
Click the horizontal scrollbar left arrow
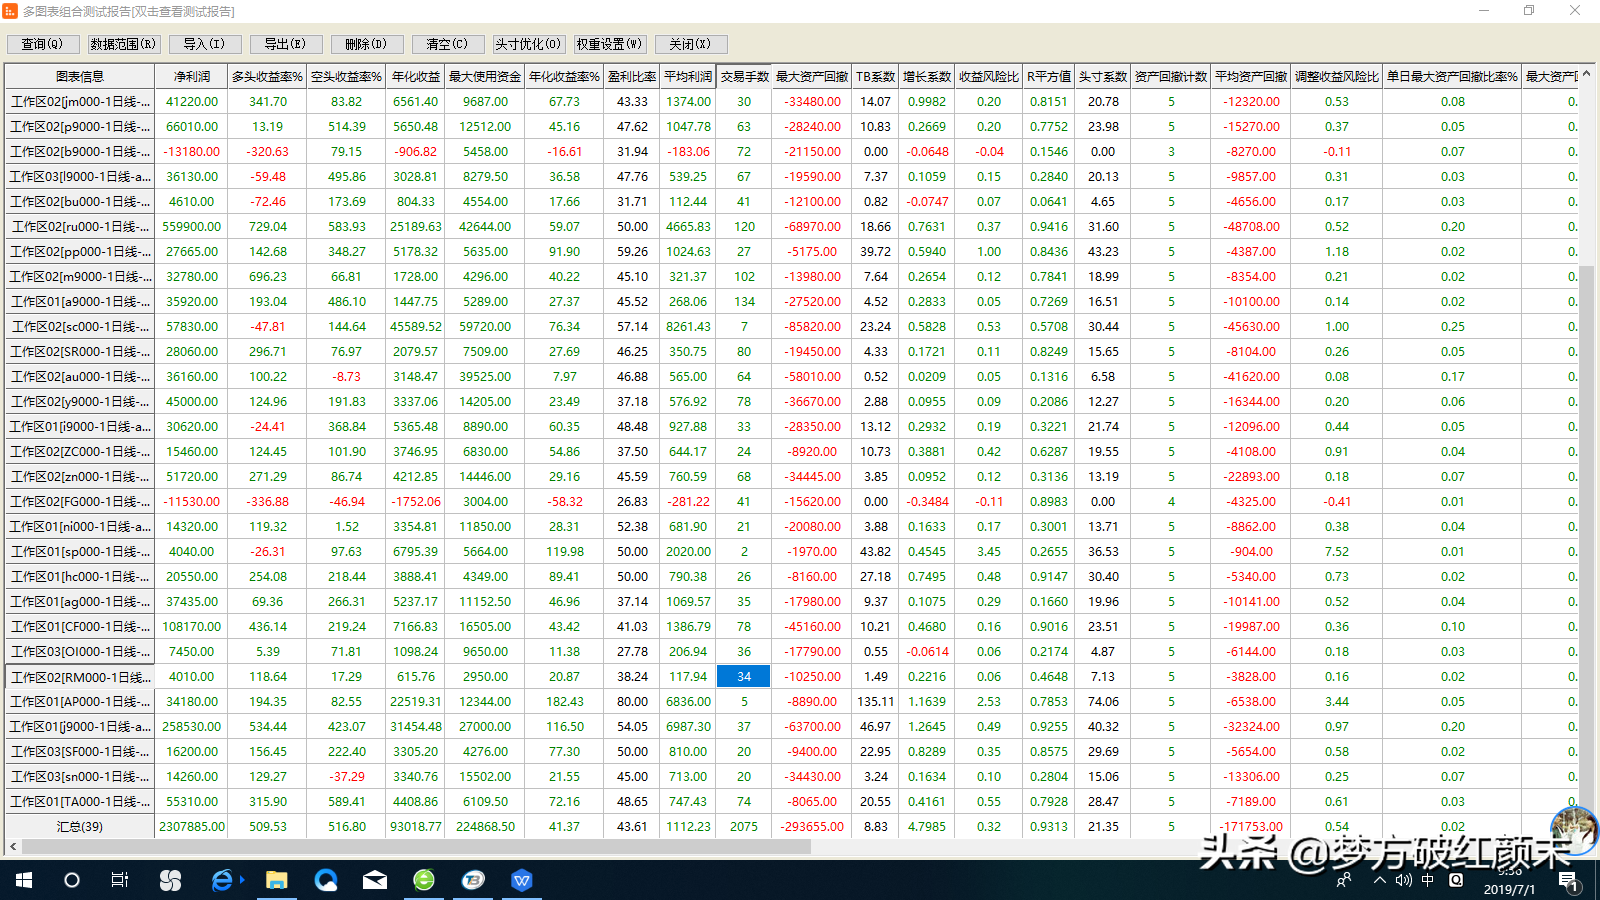(13, 847)
